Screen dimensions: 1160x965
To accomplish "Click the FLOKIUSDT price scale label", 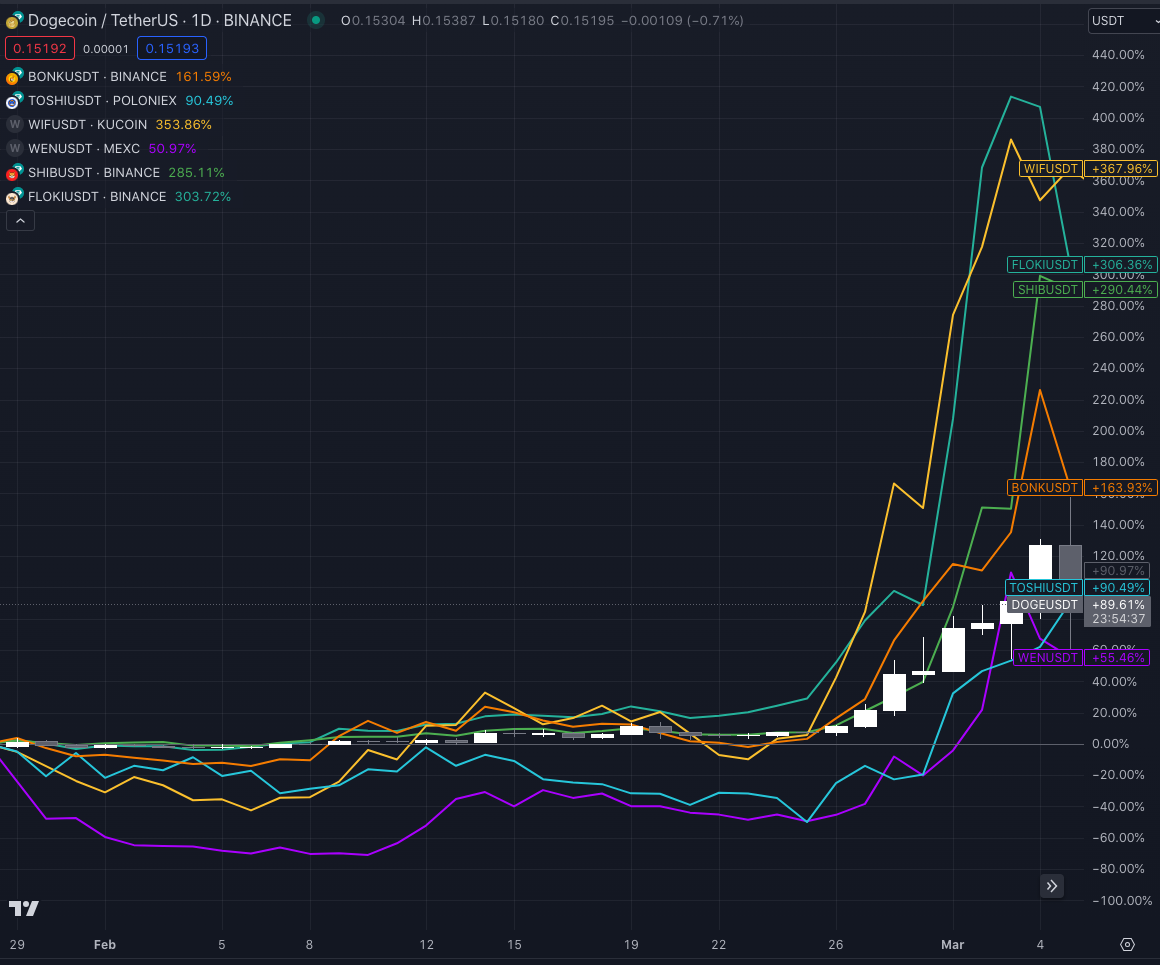I will [1045, 265].
